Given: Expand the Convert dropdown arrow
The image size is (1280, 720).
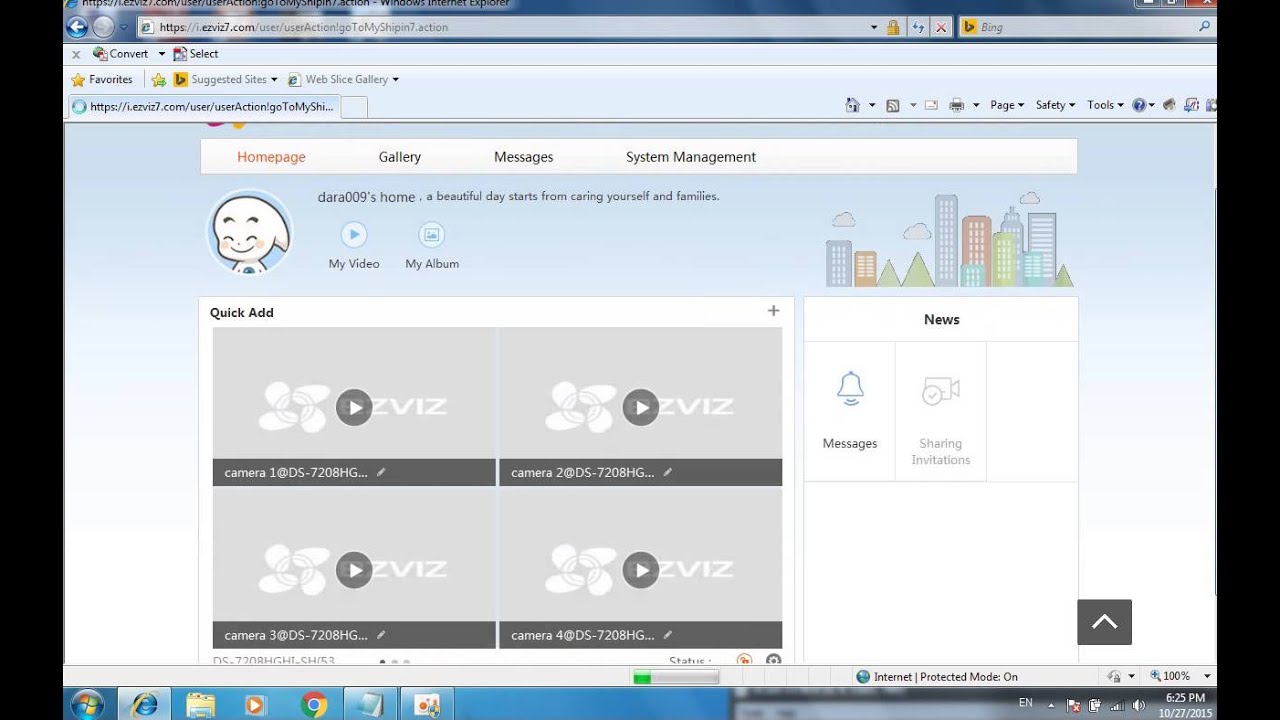Looking at the screenshot, I should click(161, 54).
